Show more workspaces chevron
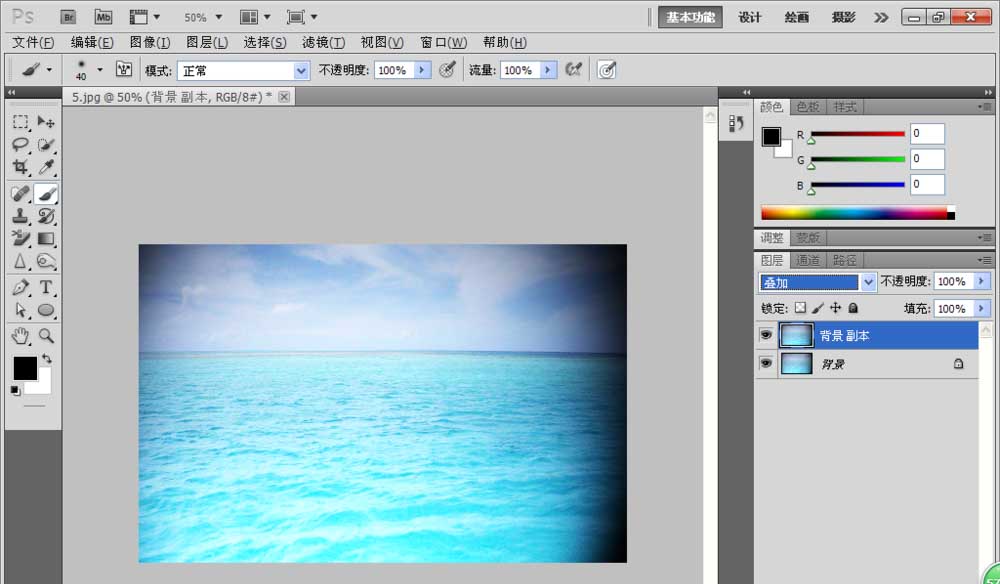The height and width of the screenshot is (584, 1000). 881,17
